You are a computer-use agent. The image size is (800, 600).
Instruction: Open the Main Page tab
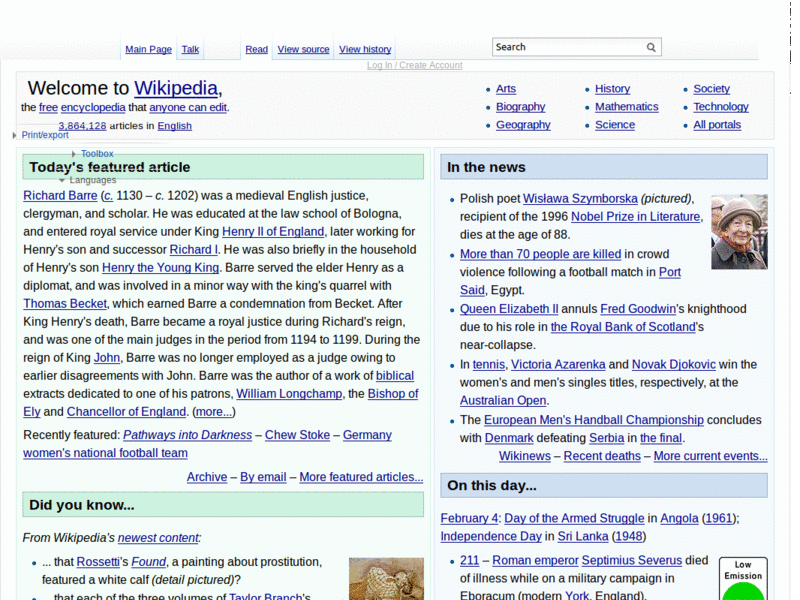pyautogui.click(x=148, y=49)
